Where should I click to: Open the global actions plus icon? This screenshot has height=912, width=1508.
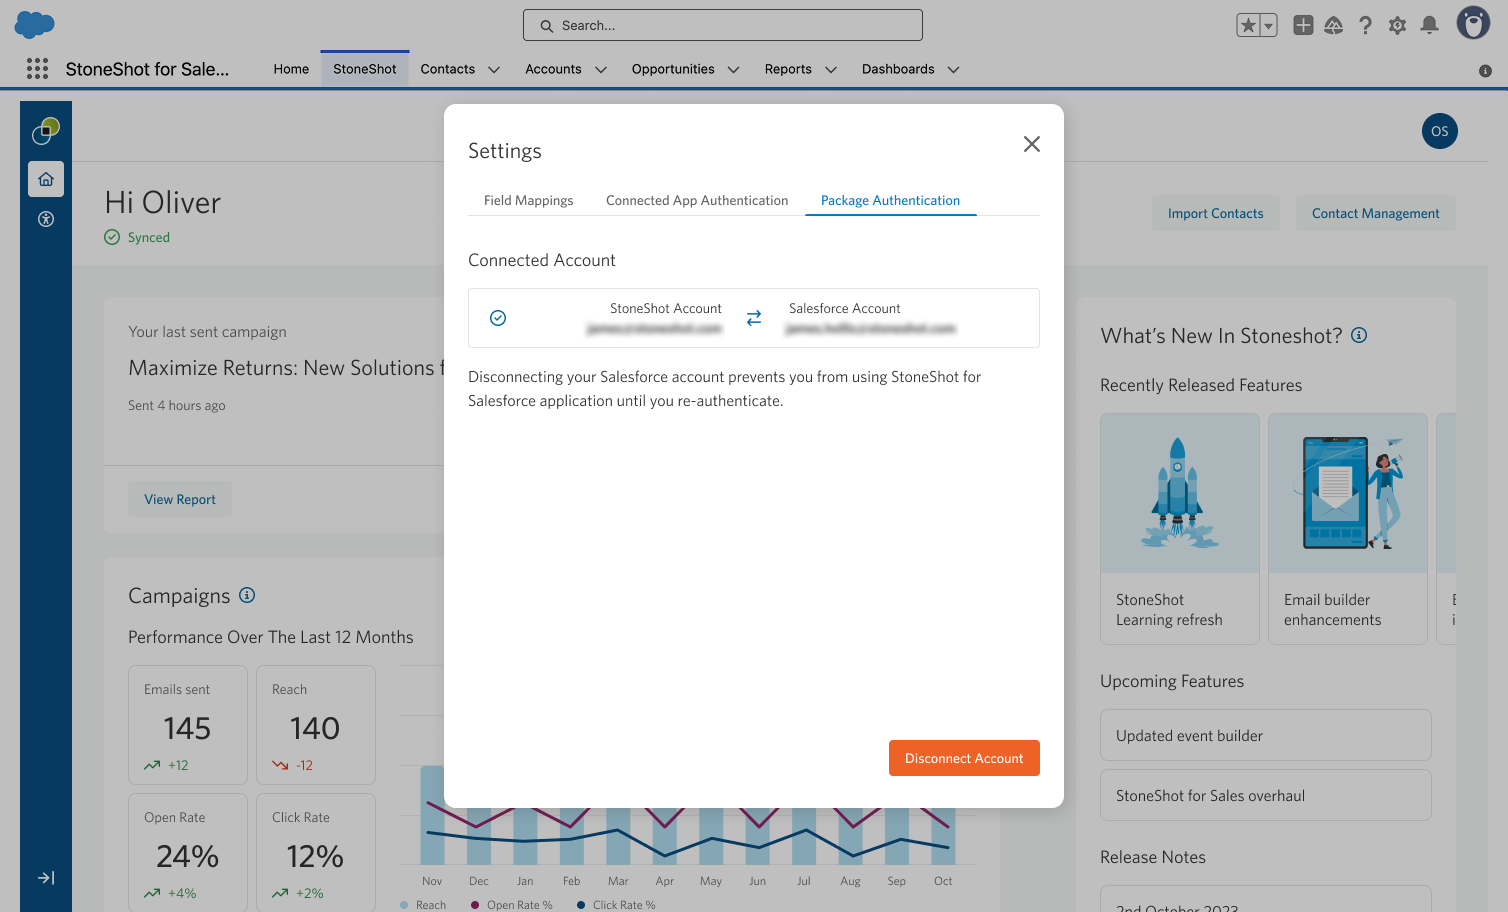[1303, 25]
